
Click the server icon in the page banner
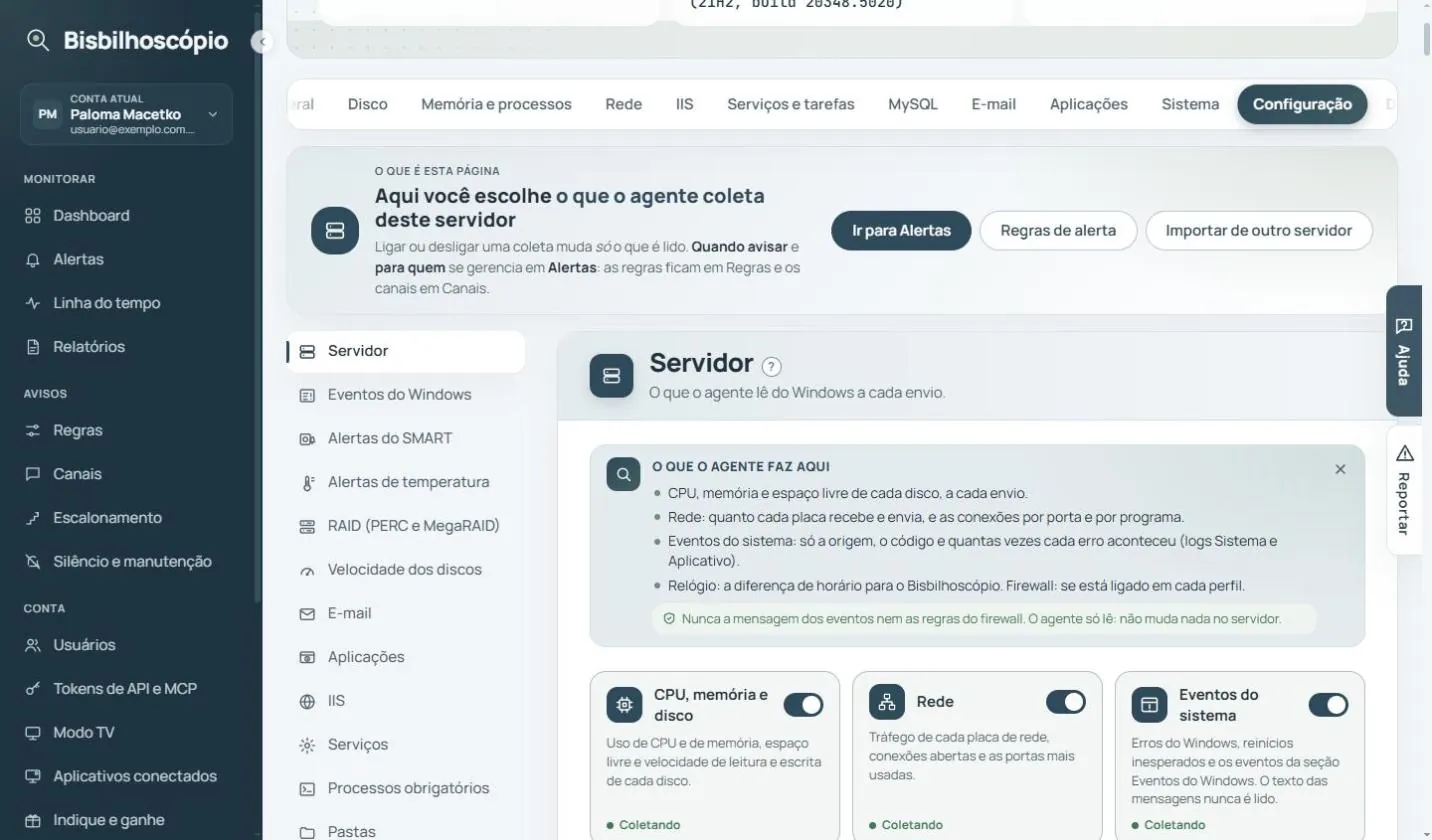tap(335, 231)
